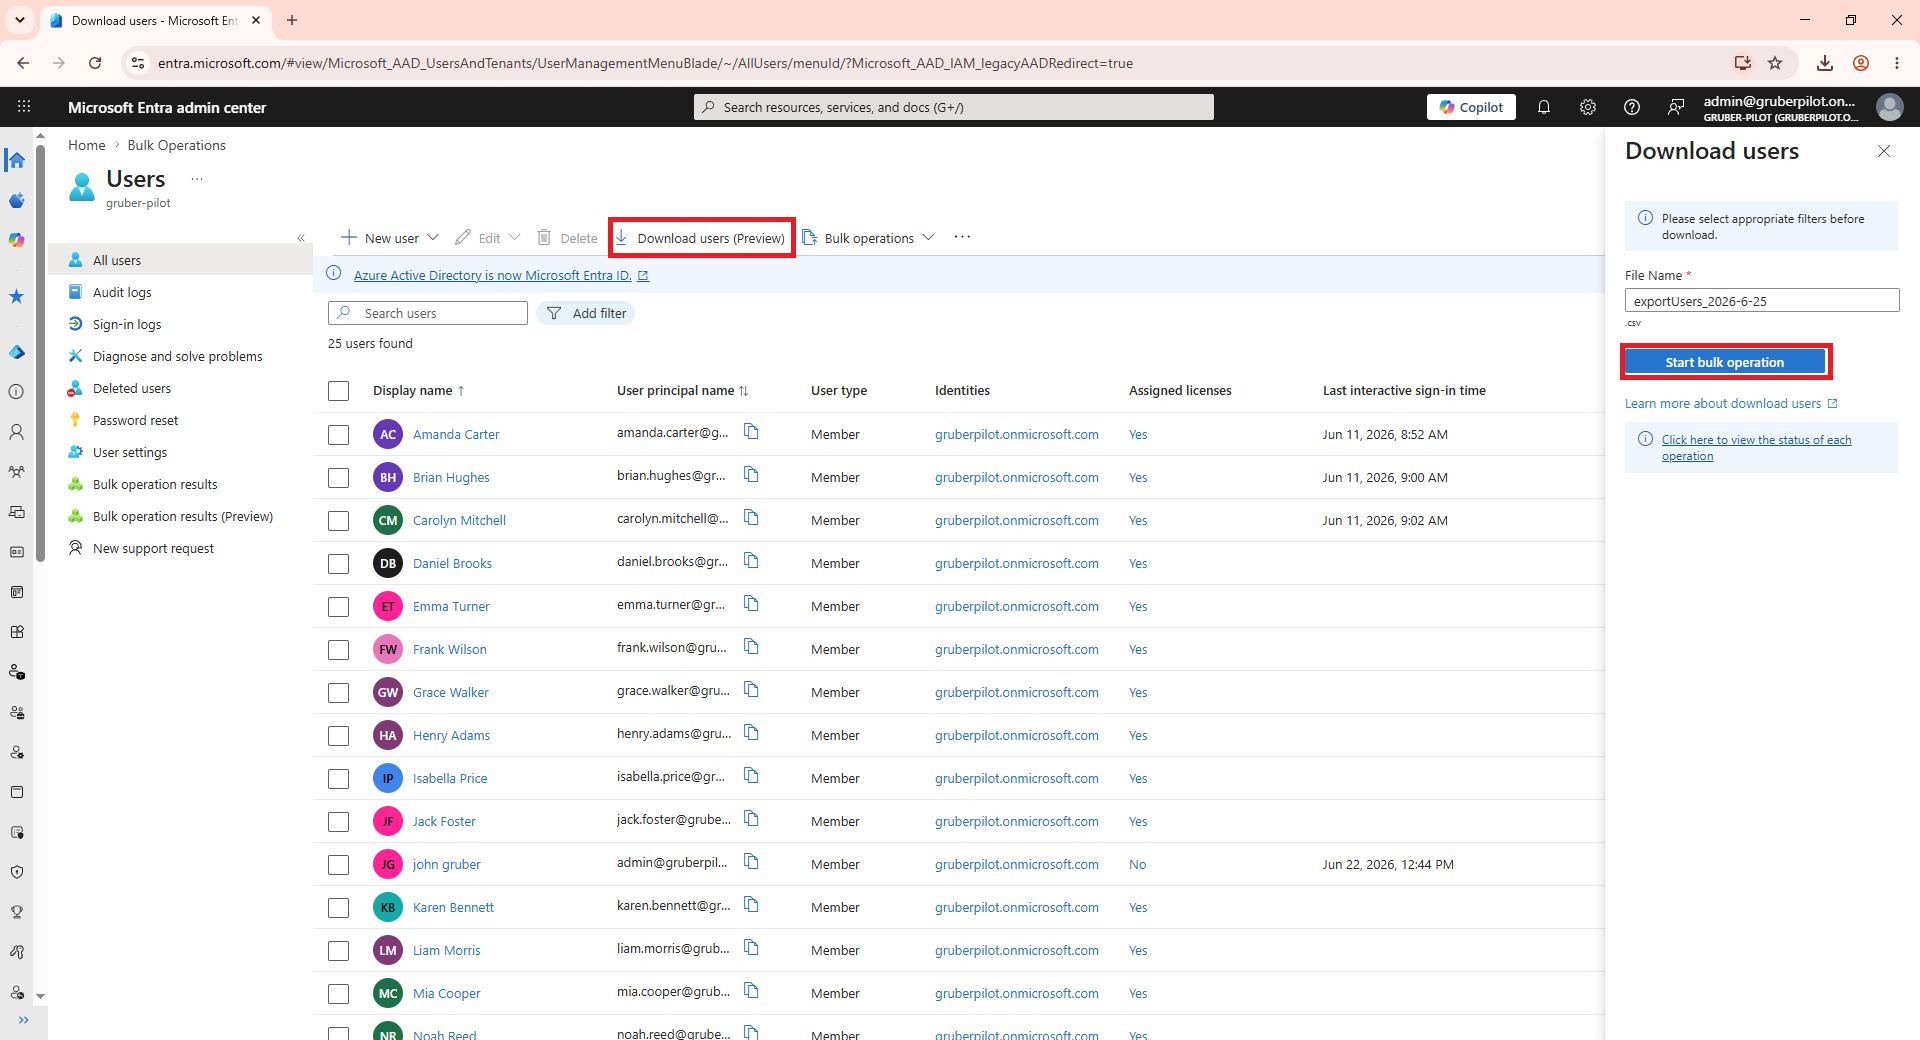Open portal settings gear icon
This screenshot has height=1040, width=1920.
click(1588, 107)
